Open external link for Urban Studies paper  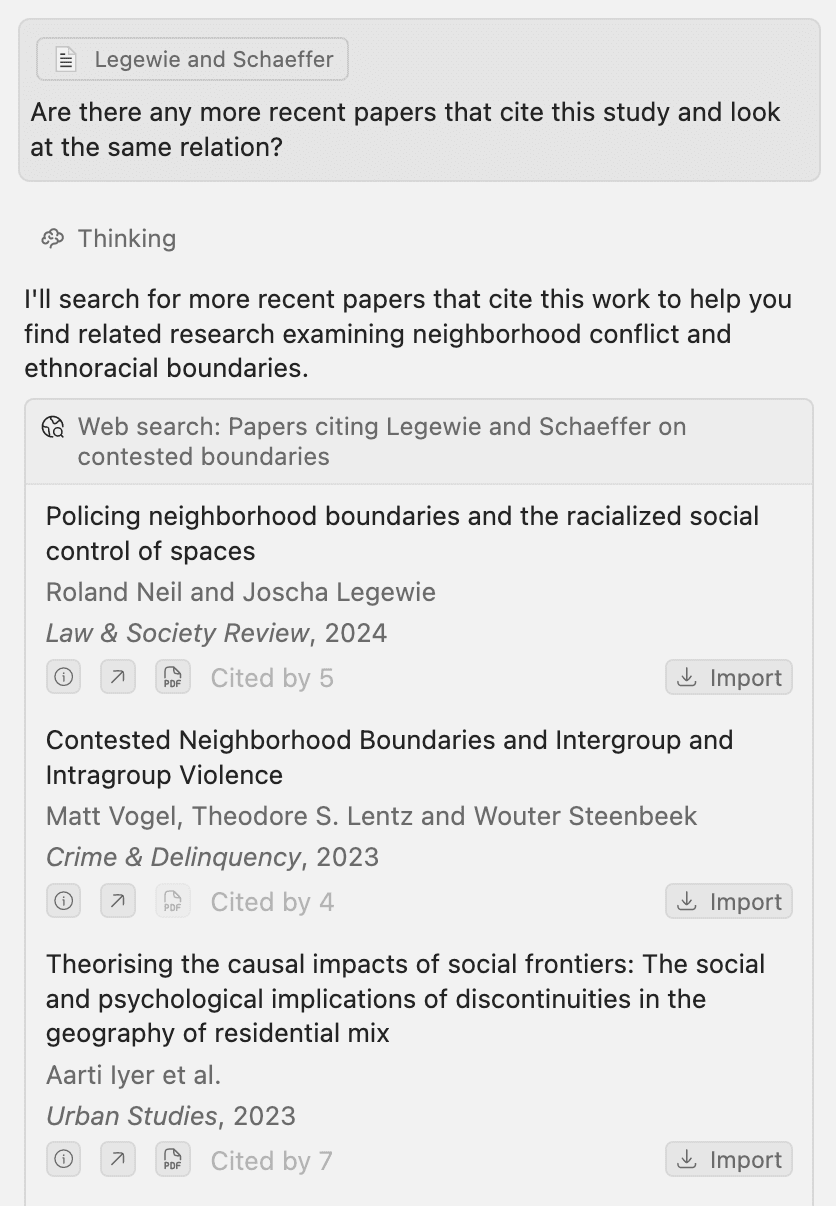pos(118,1160)
